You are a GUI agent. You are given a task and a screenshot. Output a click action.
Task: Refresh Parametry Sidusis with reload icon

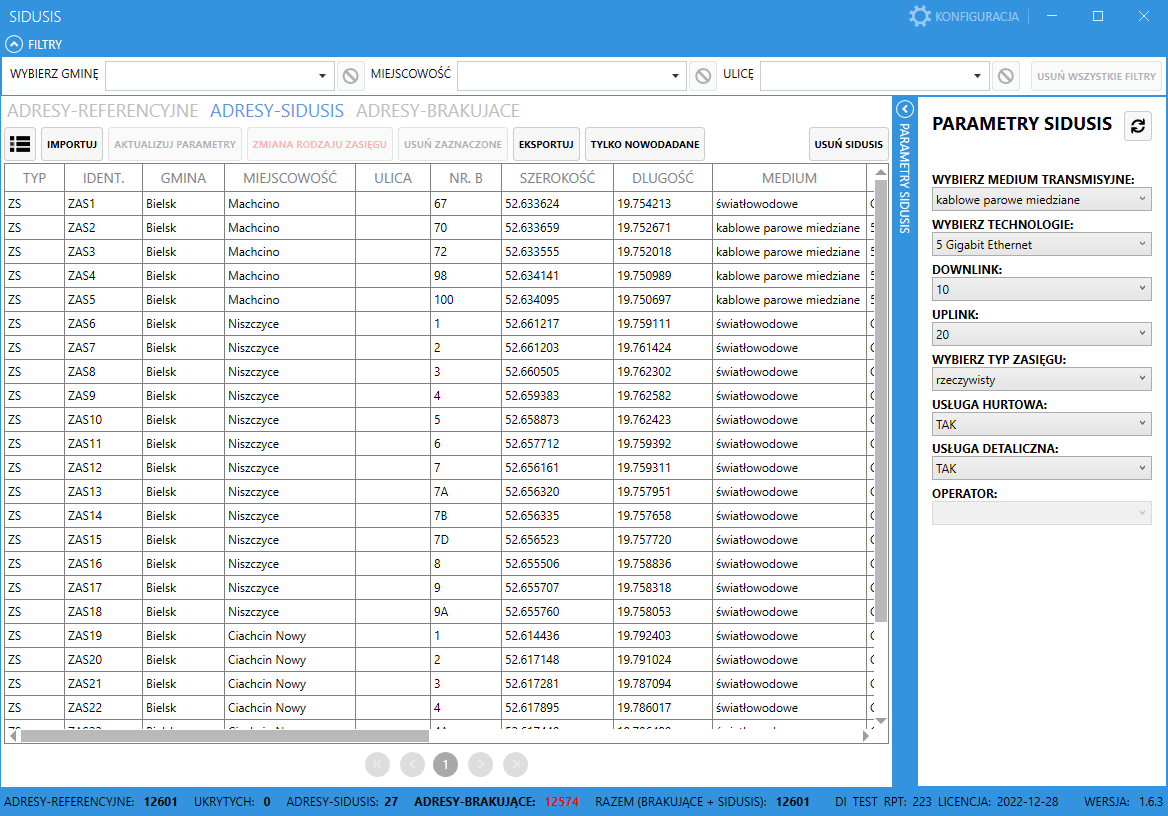click(x=1137, y=125)
